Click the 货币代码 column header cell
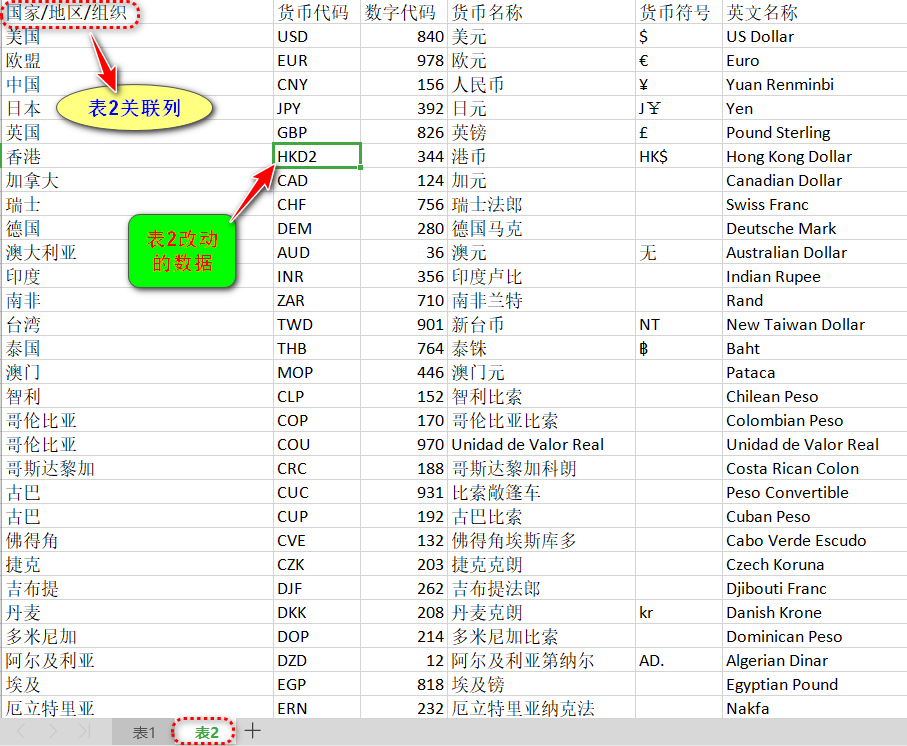This screenshot has height=746, width=907. tap(312, 13)
